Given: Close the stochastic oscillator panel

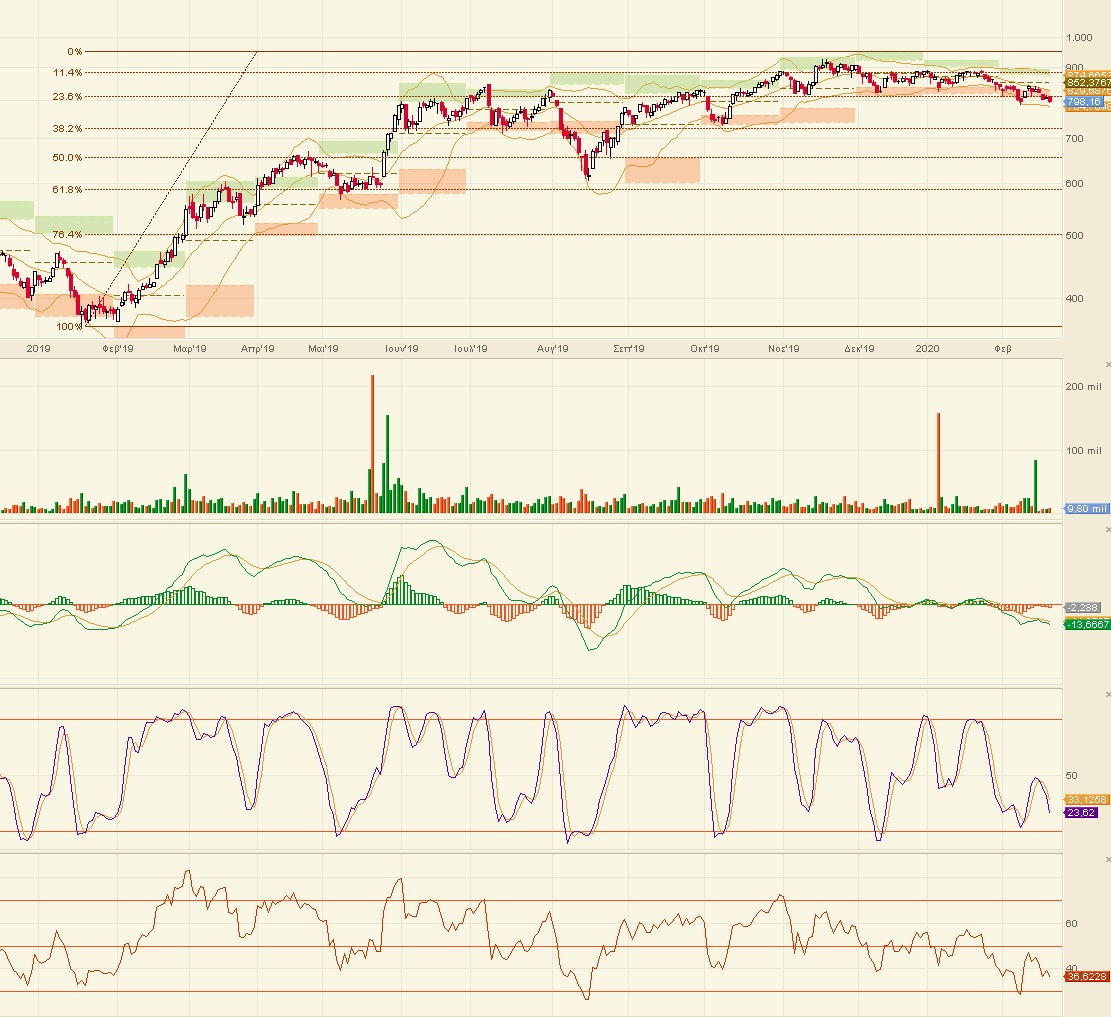Looking at the screenshot, I should point(1106,693).
